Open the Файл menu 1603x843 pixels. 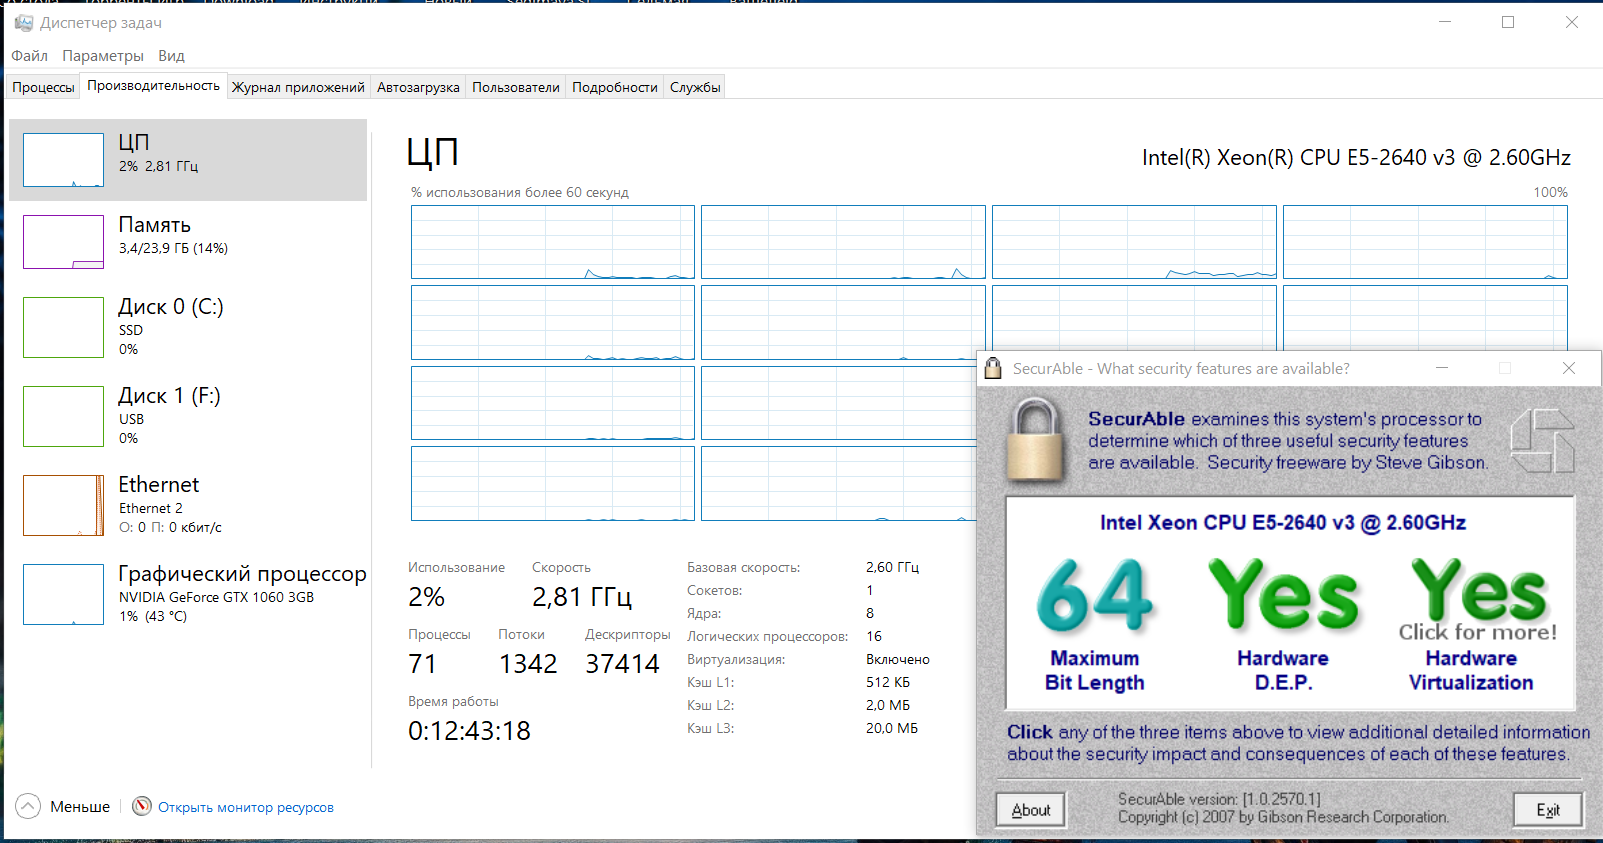point(30,56)
